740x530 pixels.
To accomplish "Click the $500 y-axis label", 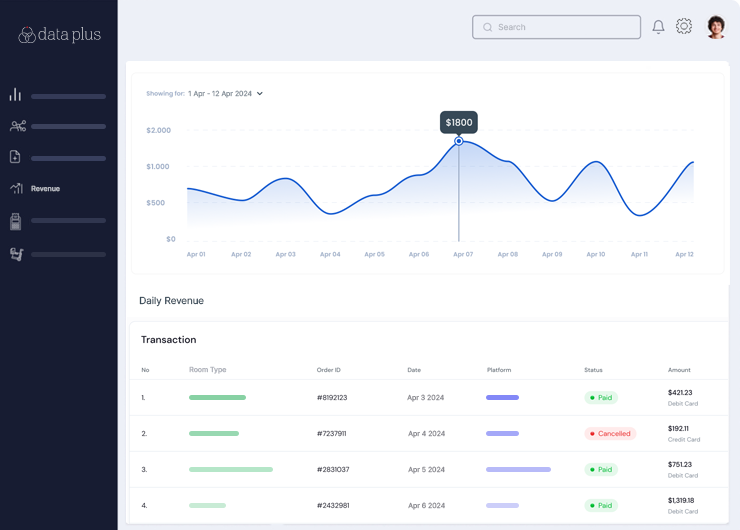I will [156, 203].
